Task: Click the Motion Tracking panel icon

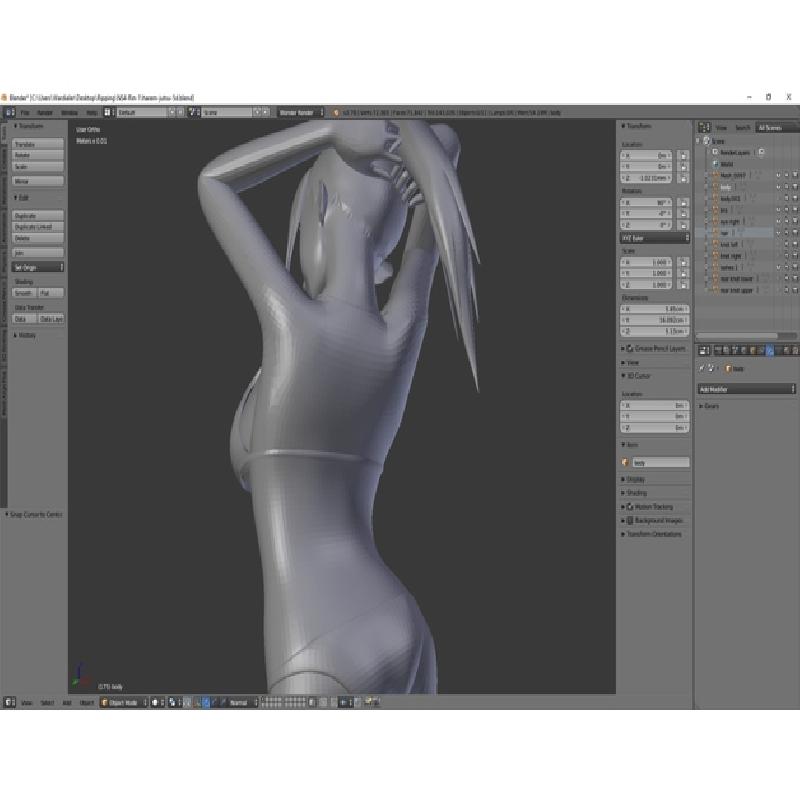Action: 630,507
